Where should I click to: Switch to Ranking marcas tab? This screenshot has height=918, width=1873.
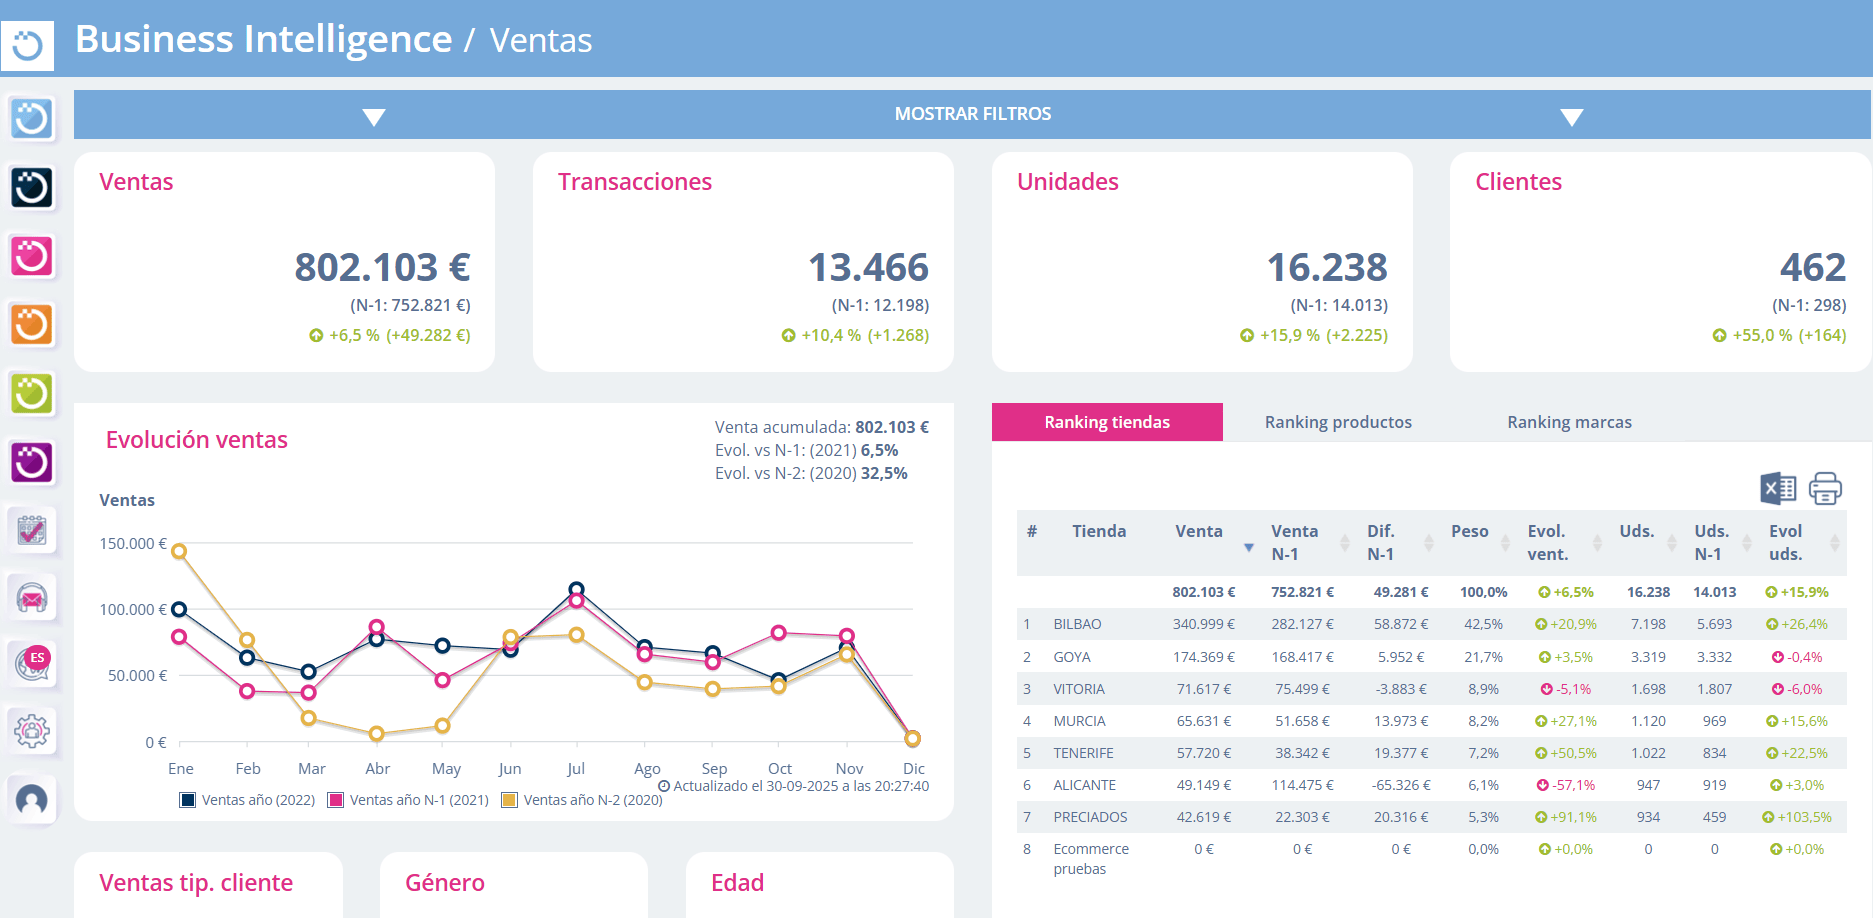click(x=1569, y=422)
